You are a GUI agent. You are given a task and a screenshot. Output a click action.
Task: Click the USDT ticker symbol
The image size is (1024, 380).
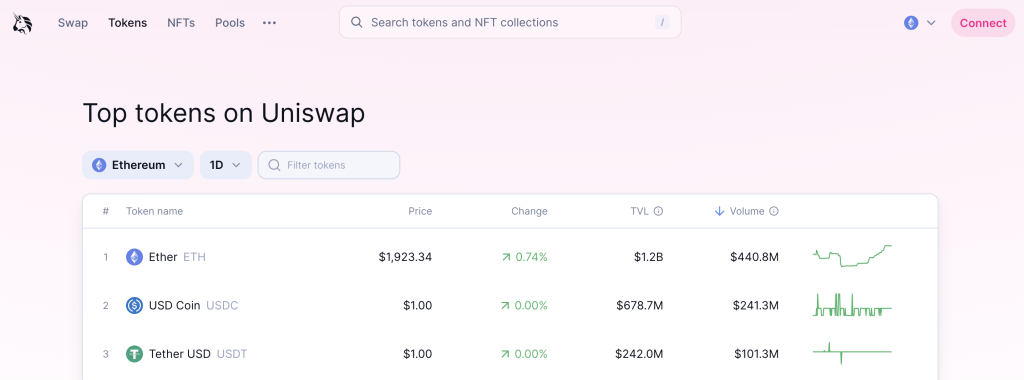pyautogui.click(x=232, y=354)
